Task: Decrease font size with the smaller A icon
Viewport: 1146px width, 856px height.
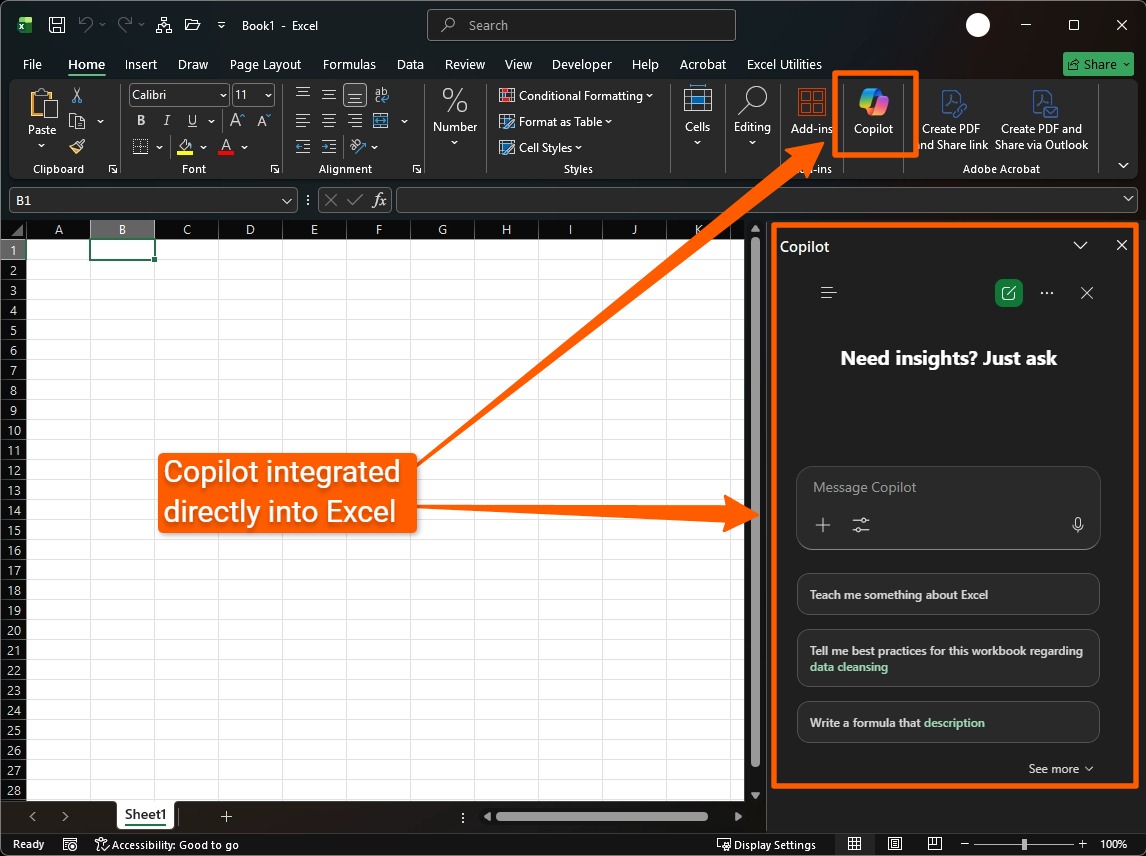Action: [x=263, y=121]
